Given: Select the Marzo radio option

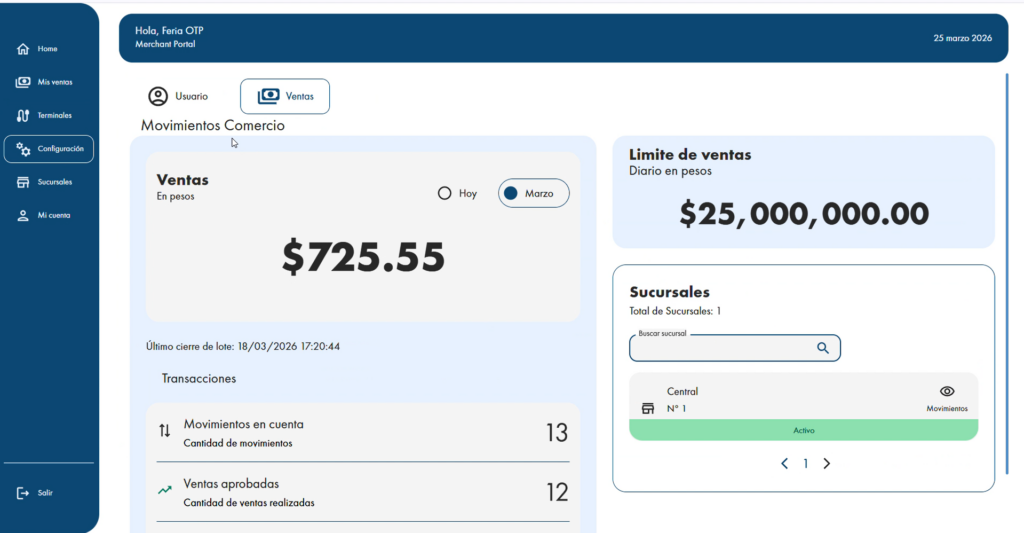Looking at the screenshot, I should click(511, 193).
